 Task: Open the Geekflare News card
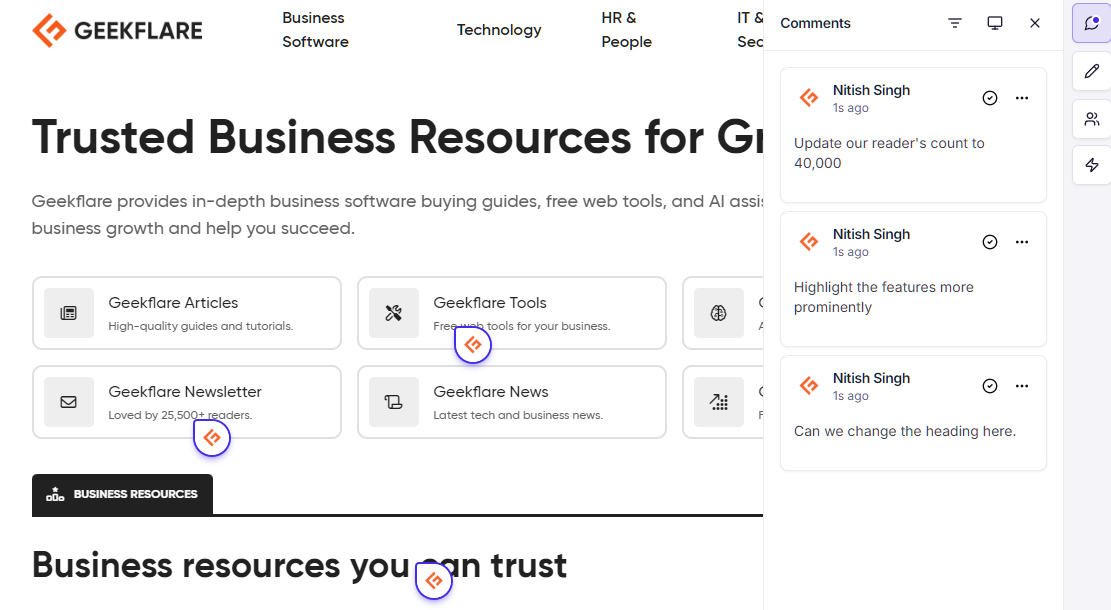coord(512,402)
